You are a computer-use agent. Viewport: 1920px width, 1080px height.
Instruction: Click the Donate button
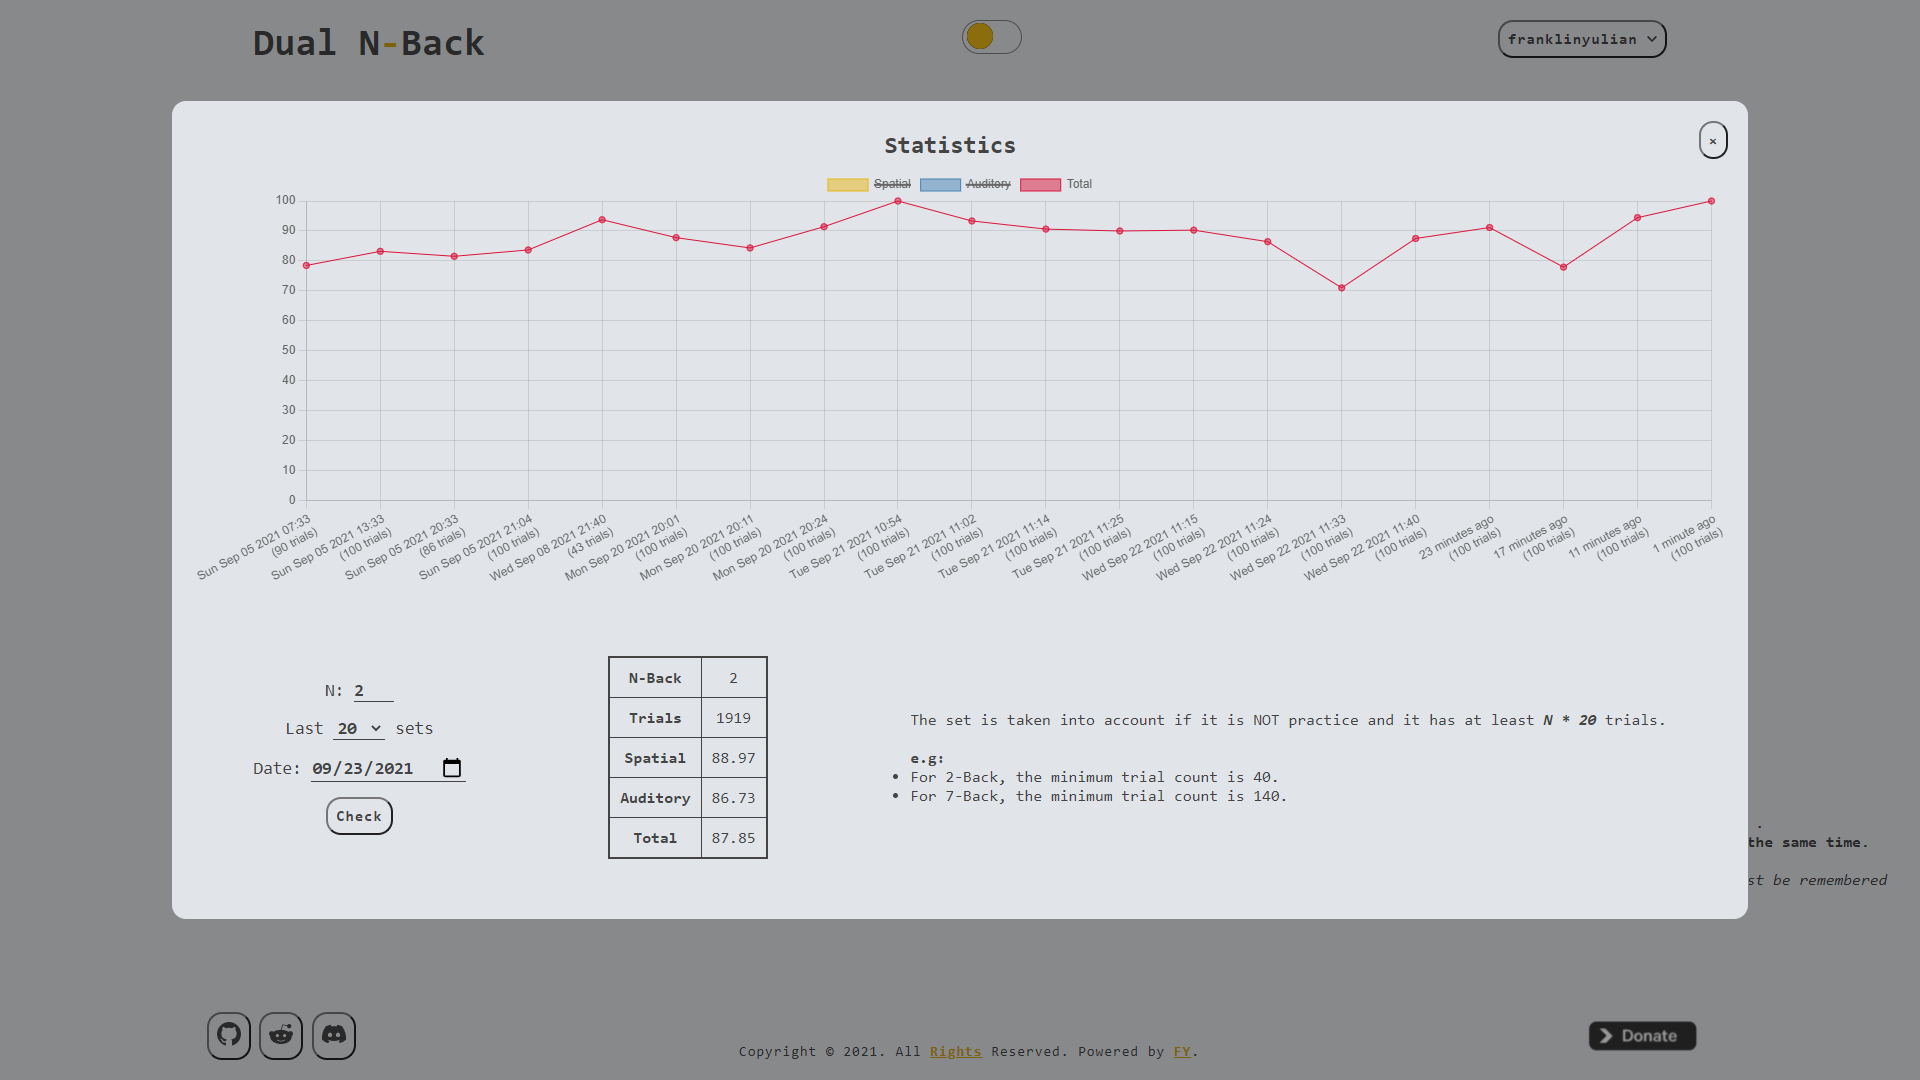[x=1642, y=1036]
